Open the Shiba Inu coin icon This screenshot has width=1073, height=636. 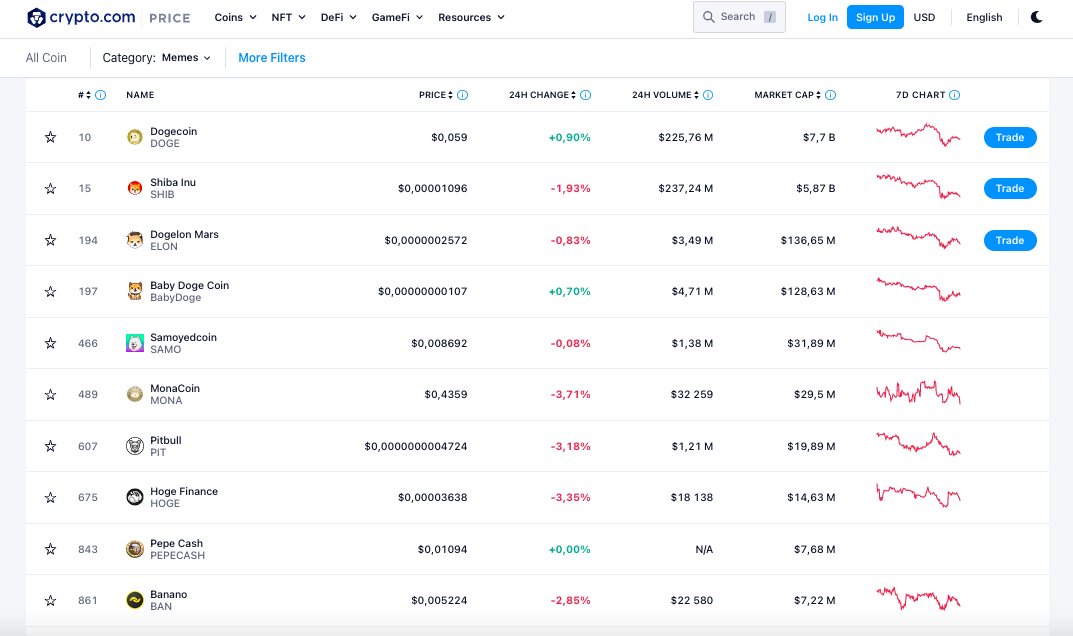point(135,188)
